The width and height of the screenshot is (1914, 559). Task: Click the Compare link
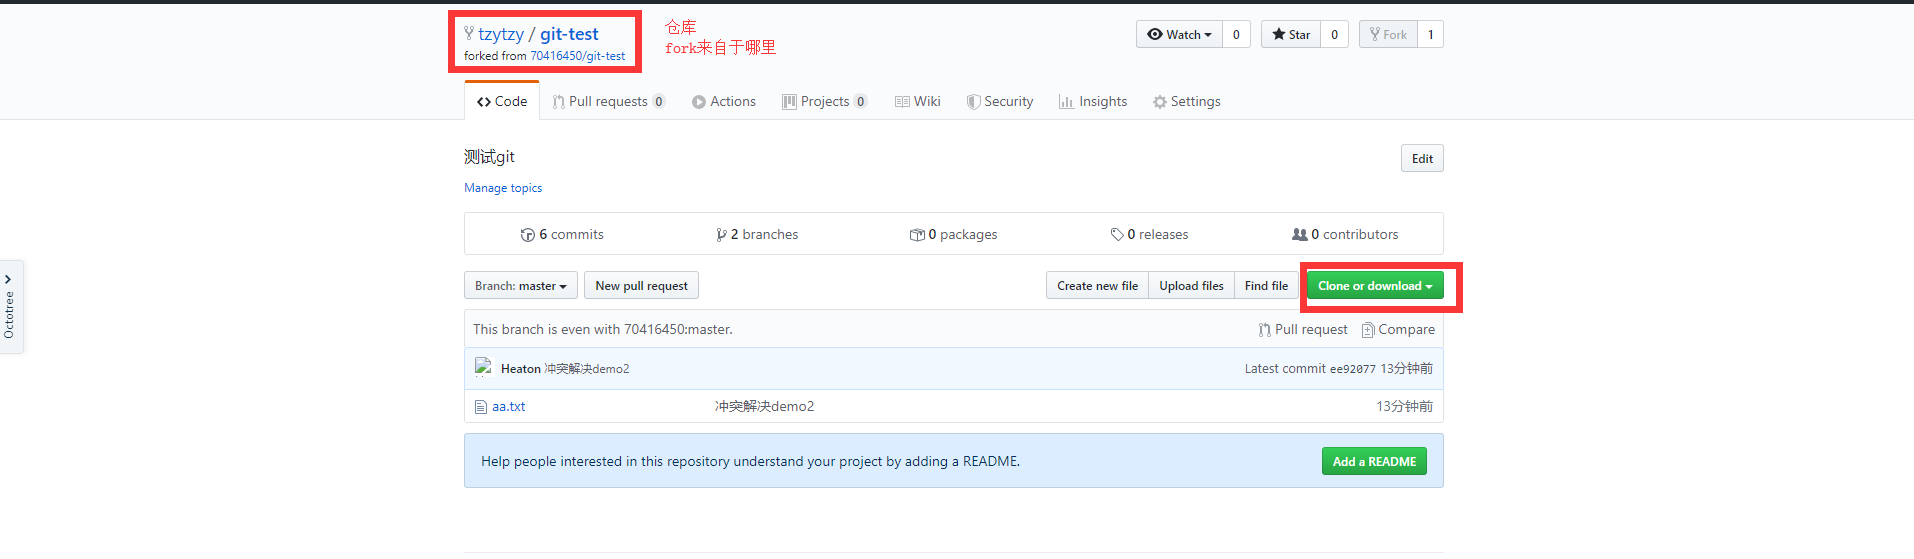tap(1398, 329)
